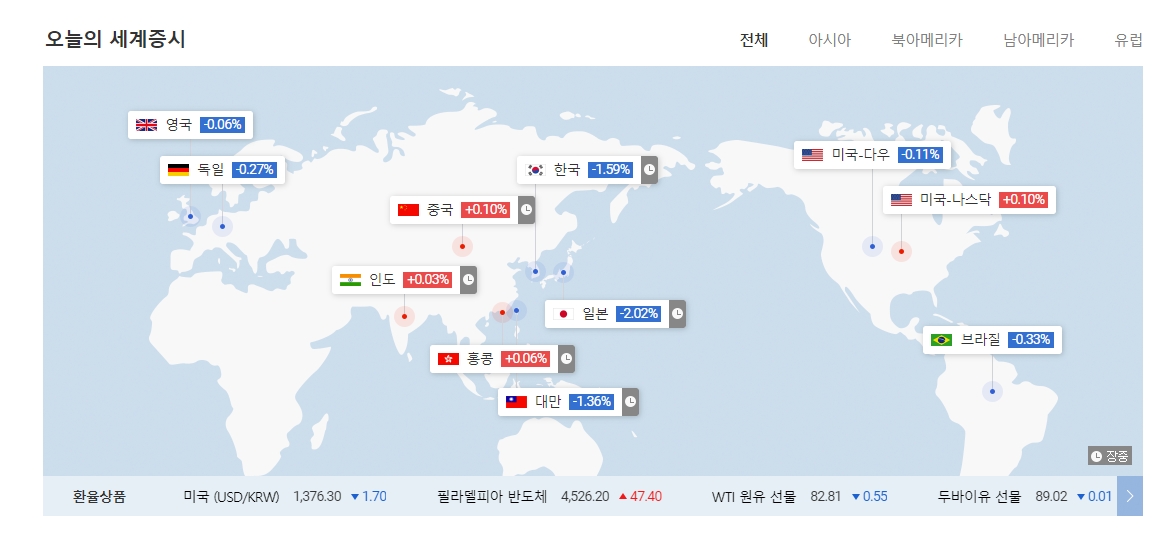Screen dimensions: 1171x545
Task: Click the 장중 legend clock icon
Action: (1096, 456)
